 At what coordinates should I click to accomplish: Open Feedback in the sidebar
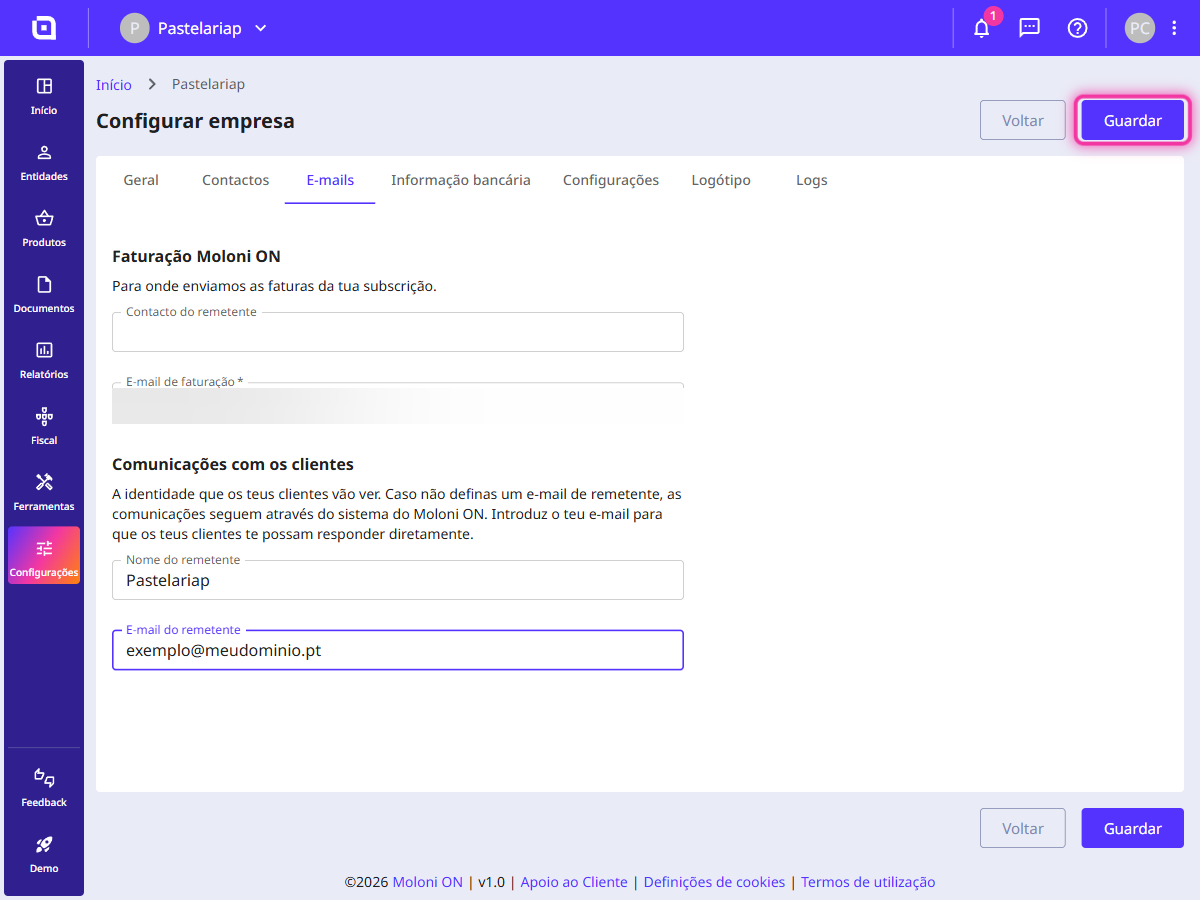[x=44, y=788]
